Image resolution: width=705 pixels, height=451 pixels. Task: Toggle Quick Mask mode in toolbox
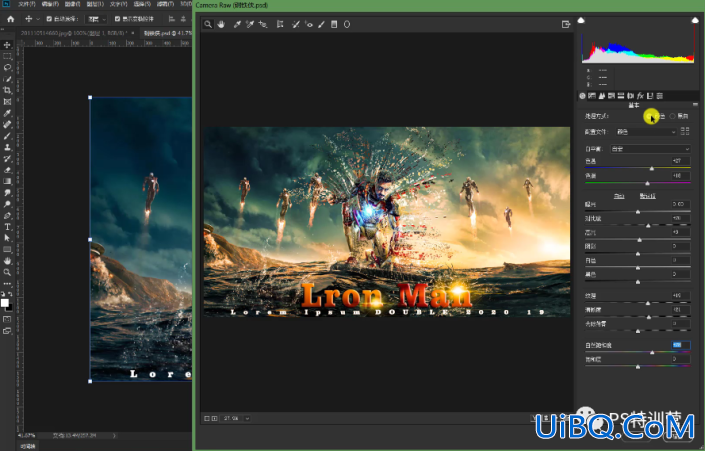(7, 319)
